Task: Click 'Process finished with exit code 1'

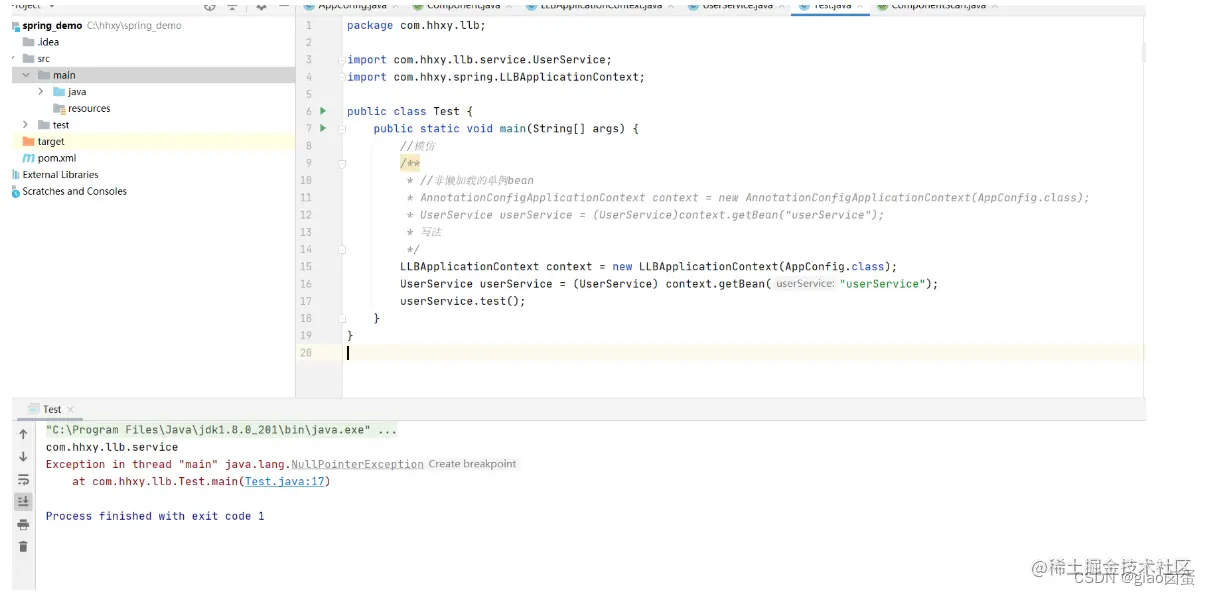Action: 155,516
